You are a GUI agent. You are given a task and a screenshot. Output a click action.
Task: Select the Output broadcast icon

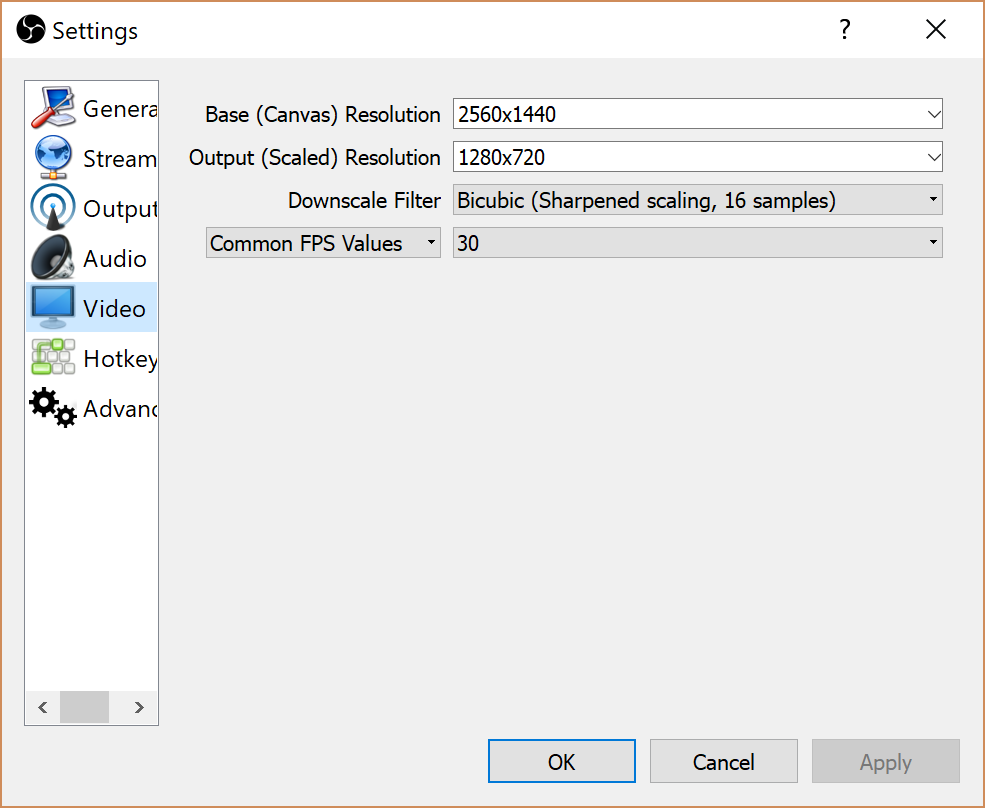pyautogui.click(x=53, y=208)
